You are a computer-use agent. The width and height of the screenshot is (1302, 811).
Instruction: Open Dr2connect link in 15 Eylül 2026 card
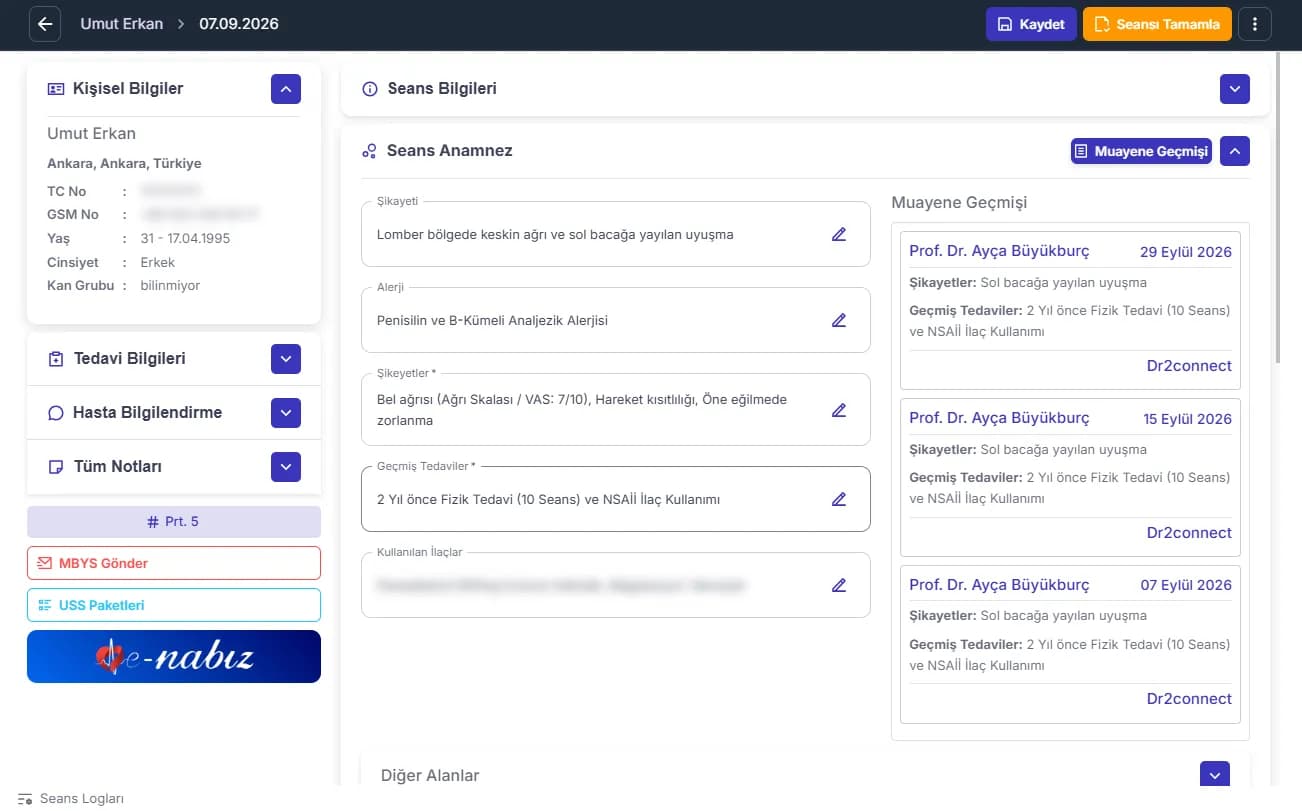pos(1189,533)
